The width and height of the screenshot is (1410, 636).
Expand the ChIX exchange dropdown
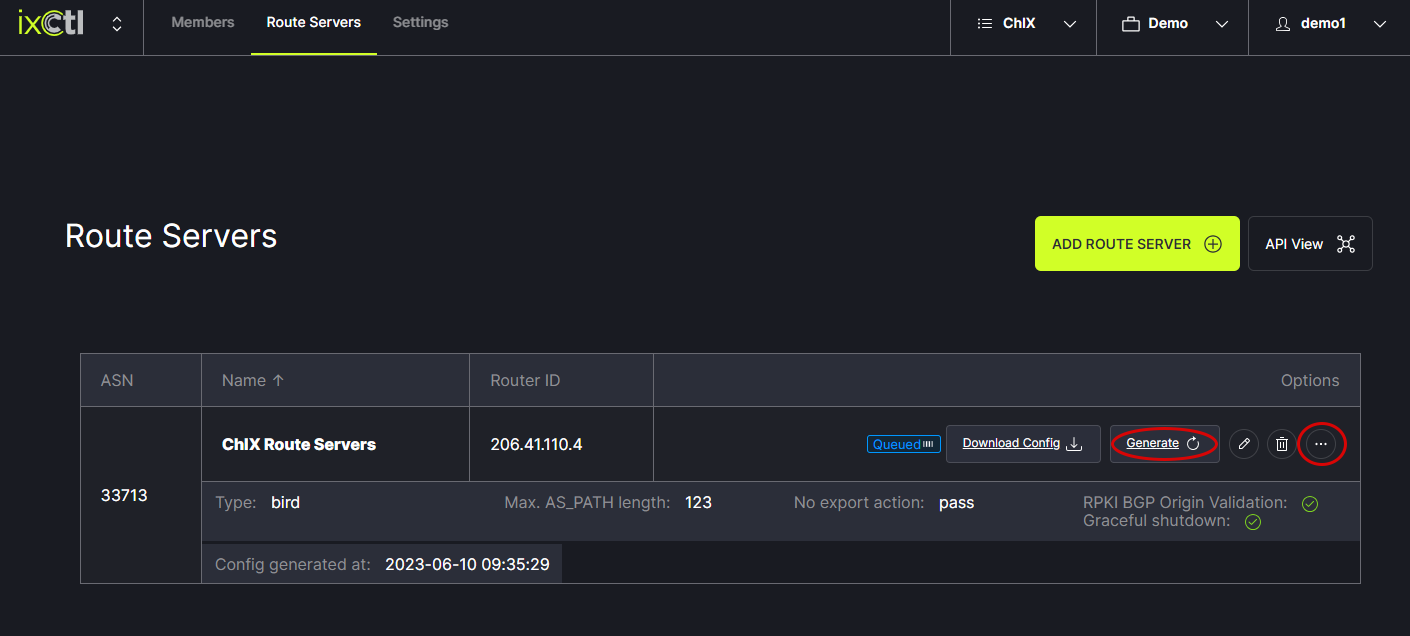coord(1025,24)
